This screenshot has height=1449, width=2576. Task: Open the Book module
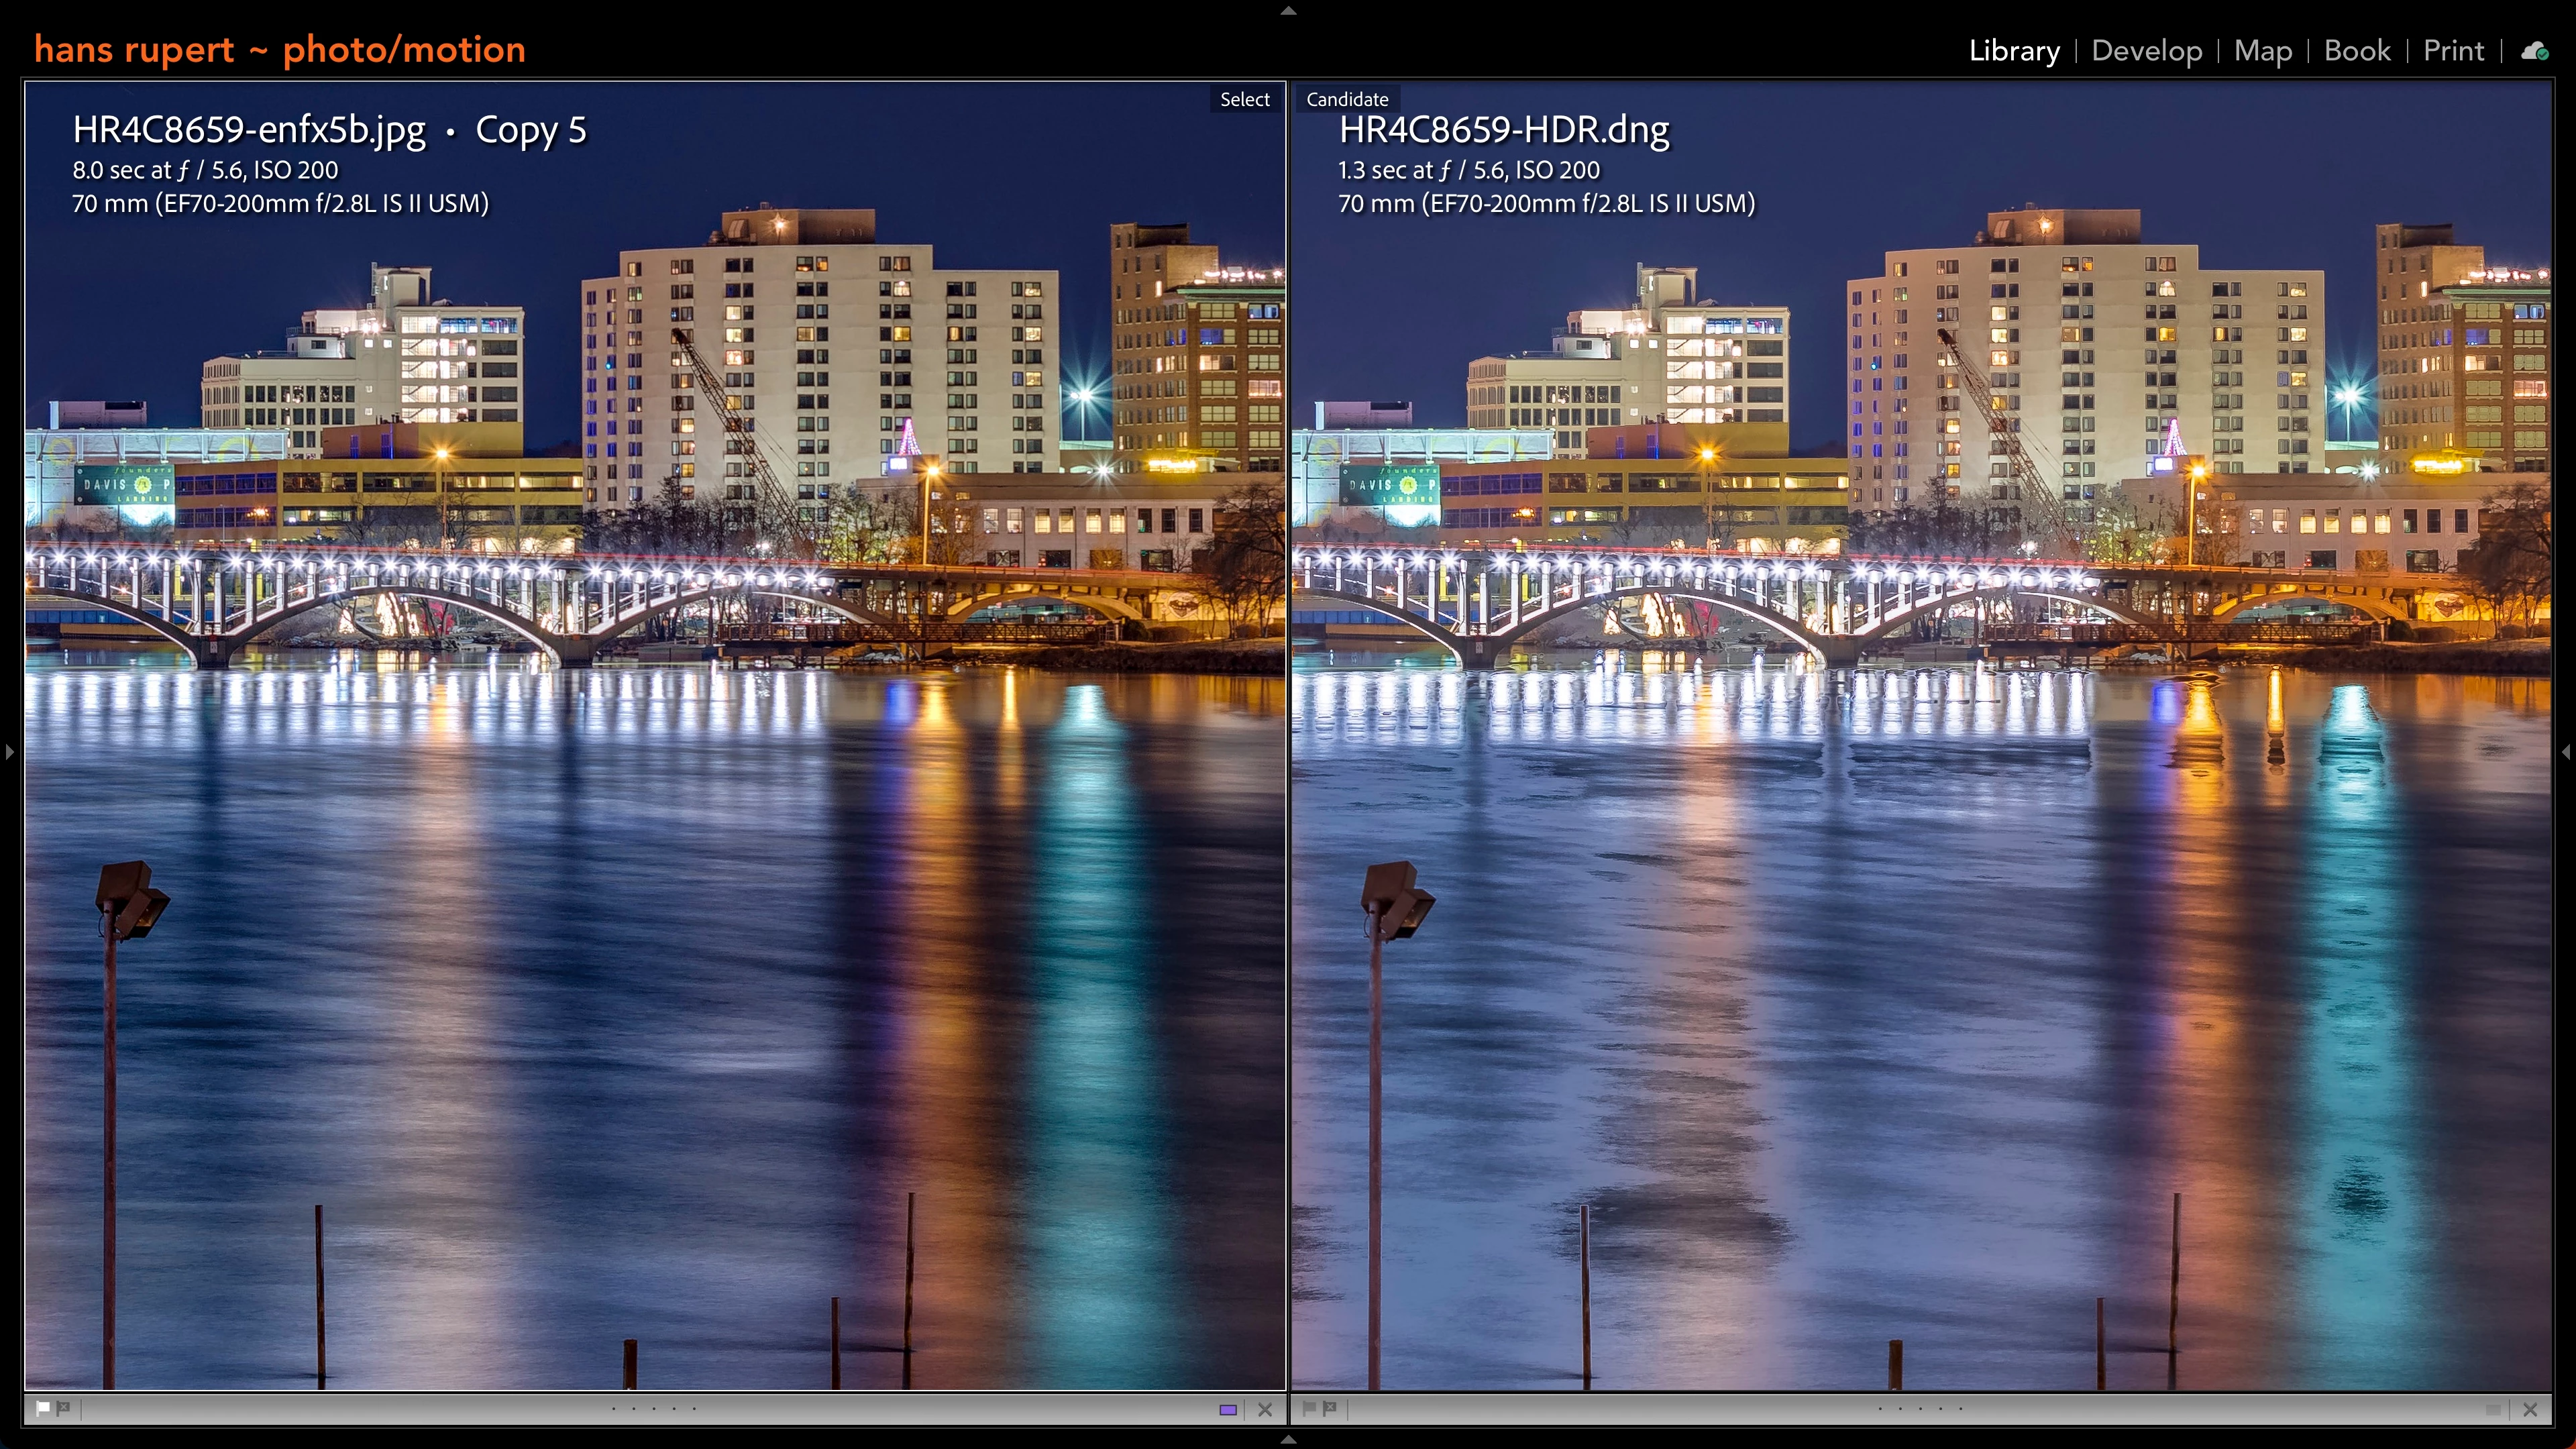2357,51
